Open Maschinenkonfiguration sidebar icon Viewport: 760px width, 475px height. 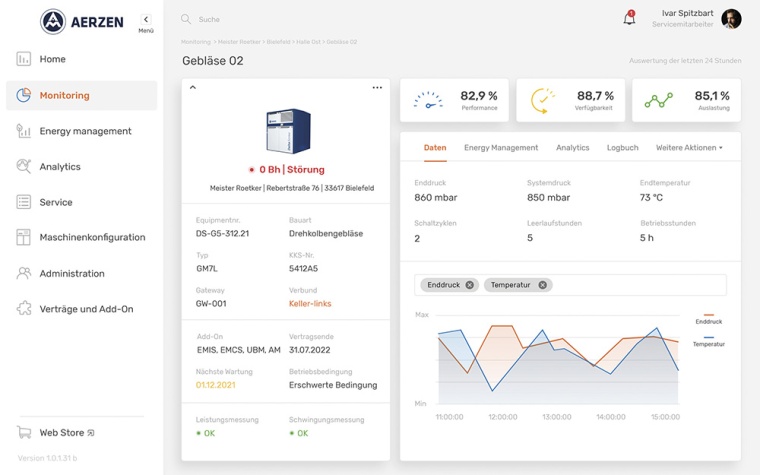(x=24, y=238)
